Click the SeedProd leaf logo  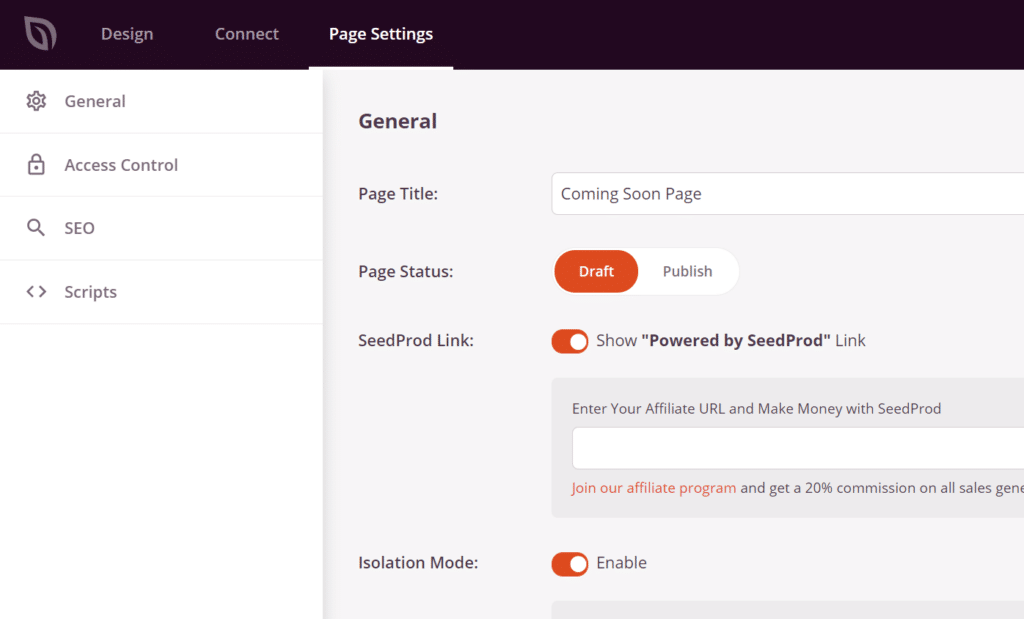click(x=40, y=32)
